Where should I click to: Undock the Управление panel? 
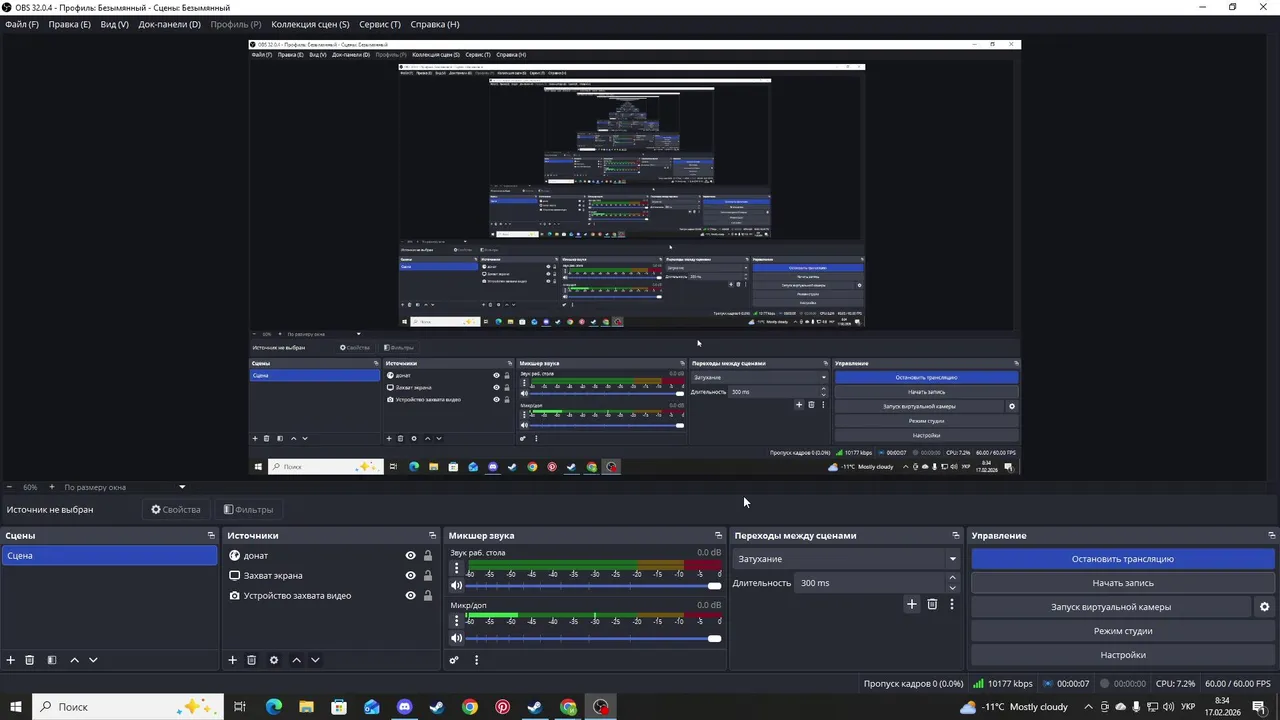coord(1271,536)
